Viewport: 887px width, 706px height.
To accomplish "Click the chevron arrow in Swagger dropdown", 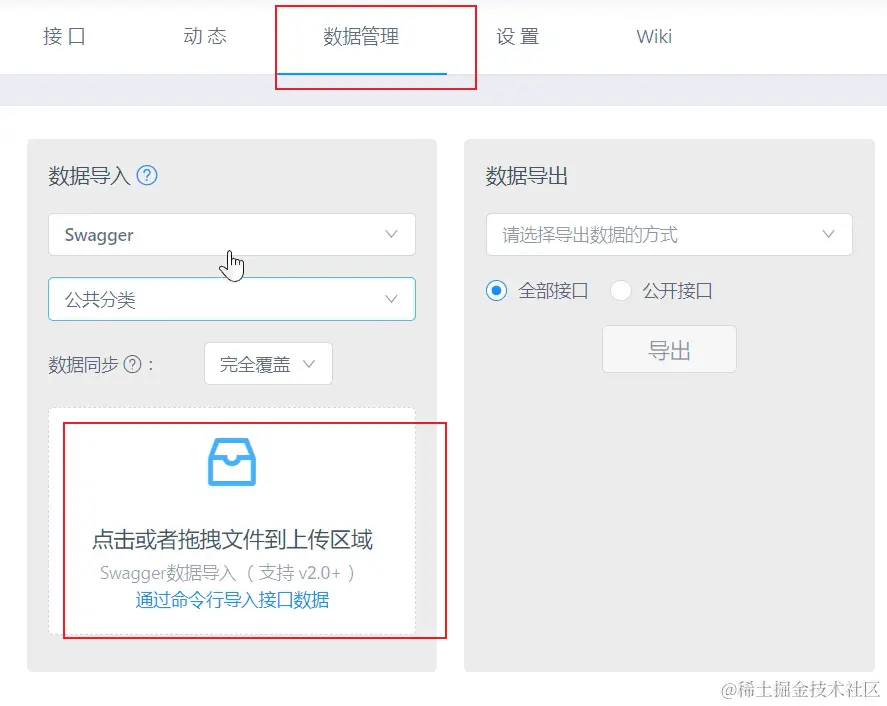I will 391,234.
